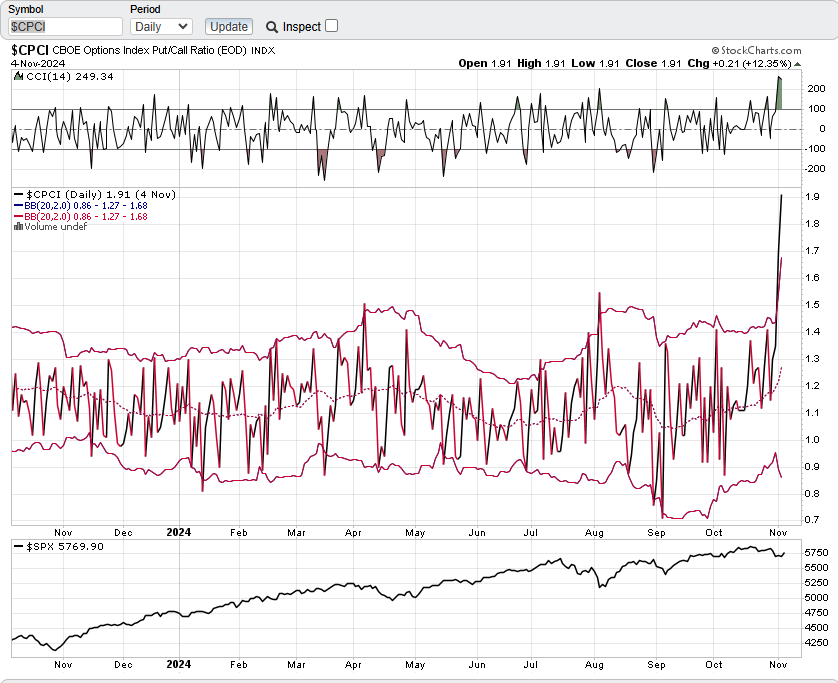This screenshot has height=683, width=838.
Task: Open the Period dropdown showing Daily
Action: point(161,26)
